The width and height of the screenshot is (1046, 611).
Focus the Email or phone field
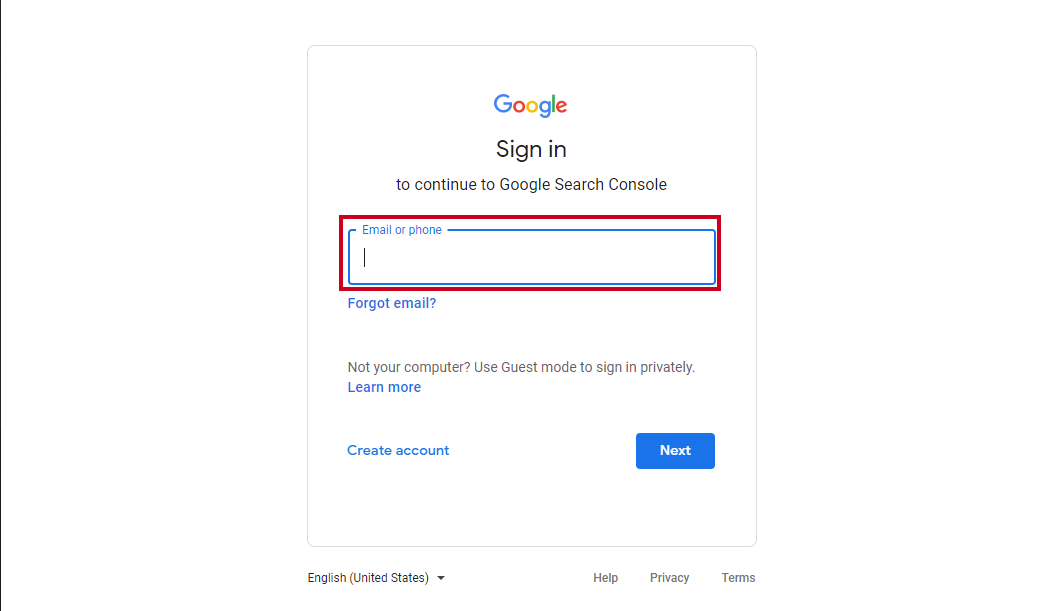[x=532, y=257]
